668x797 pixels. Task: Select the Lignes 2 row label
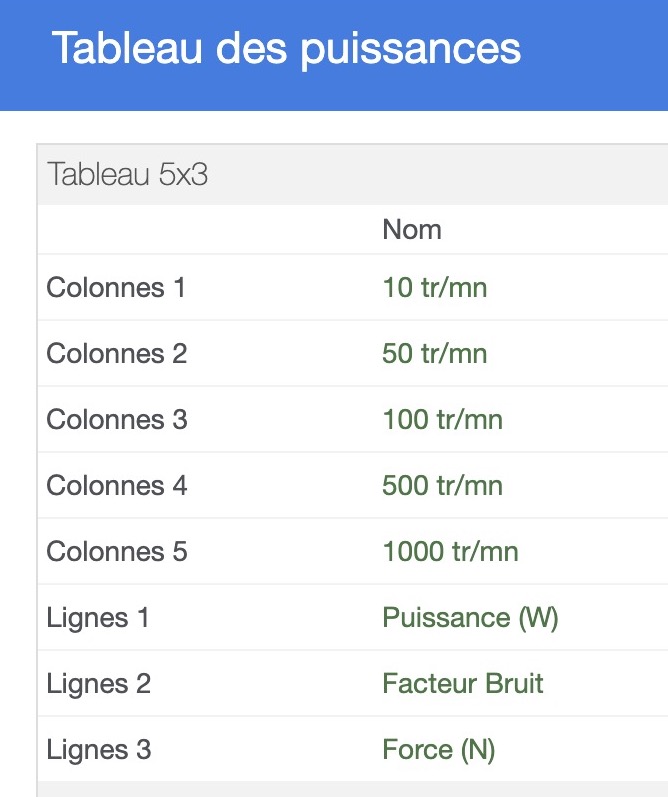(99, 684)
